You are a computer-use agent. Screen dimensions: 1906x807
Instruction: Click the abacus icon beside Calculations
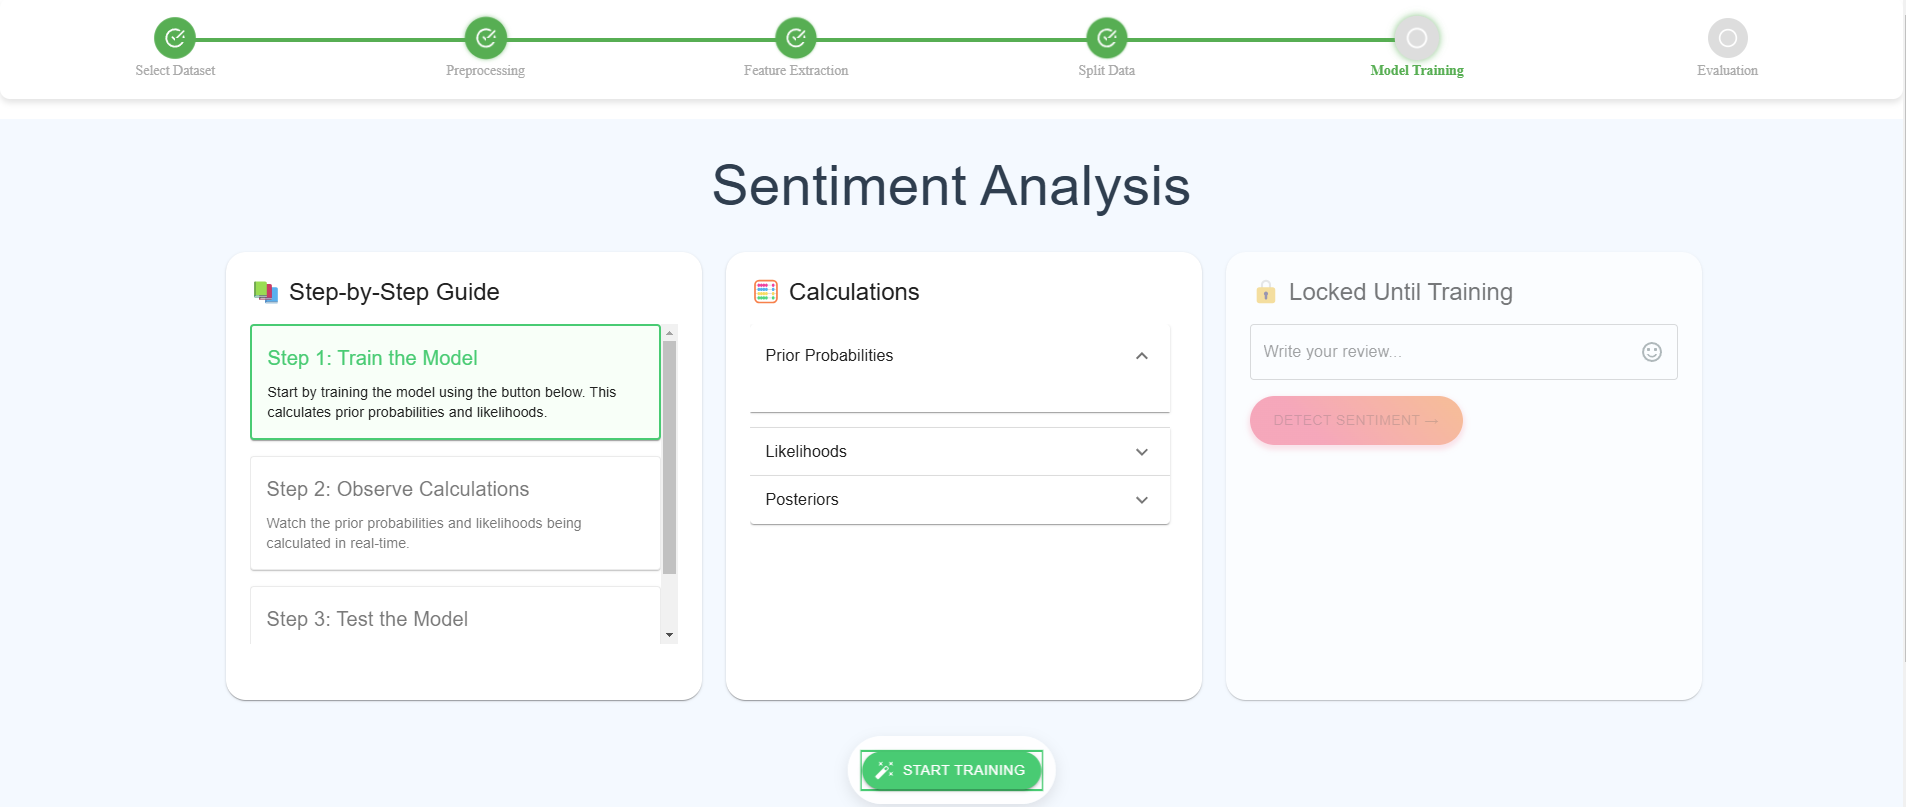pyautogui.click(x=766, y=292)
